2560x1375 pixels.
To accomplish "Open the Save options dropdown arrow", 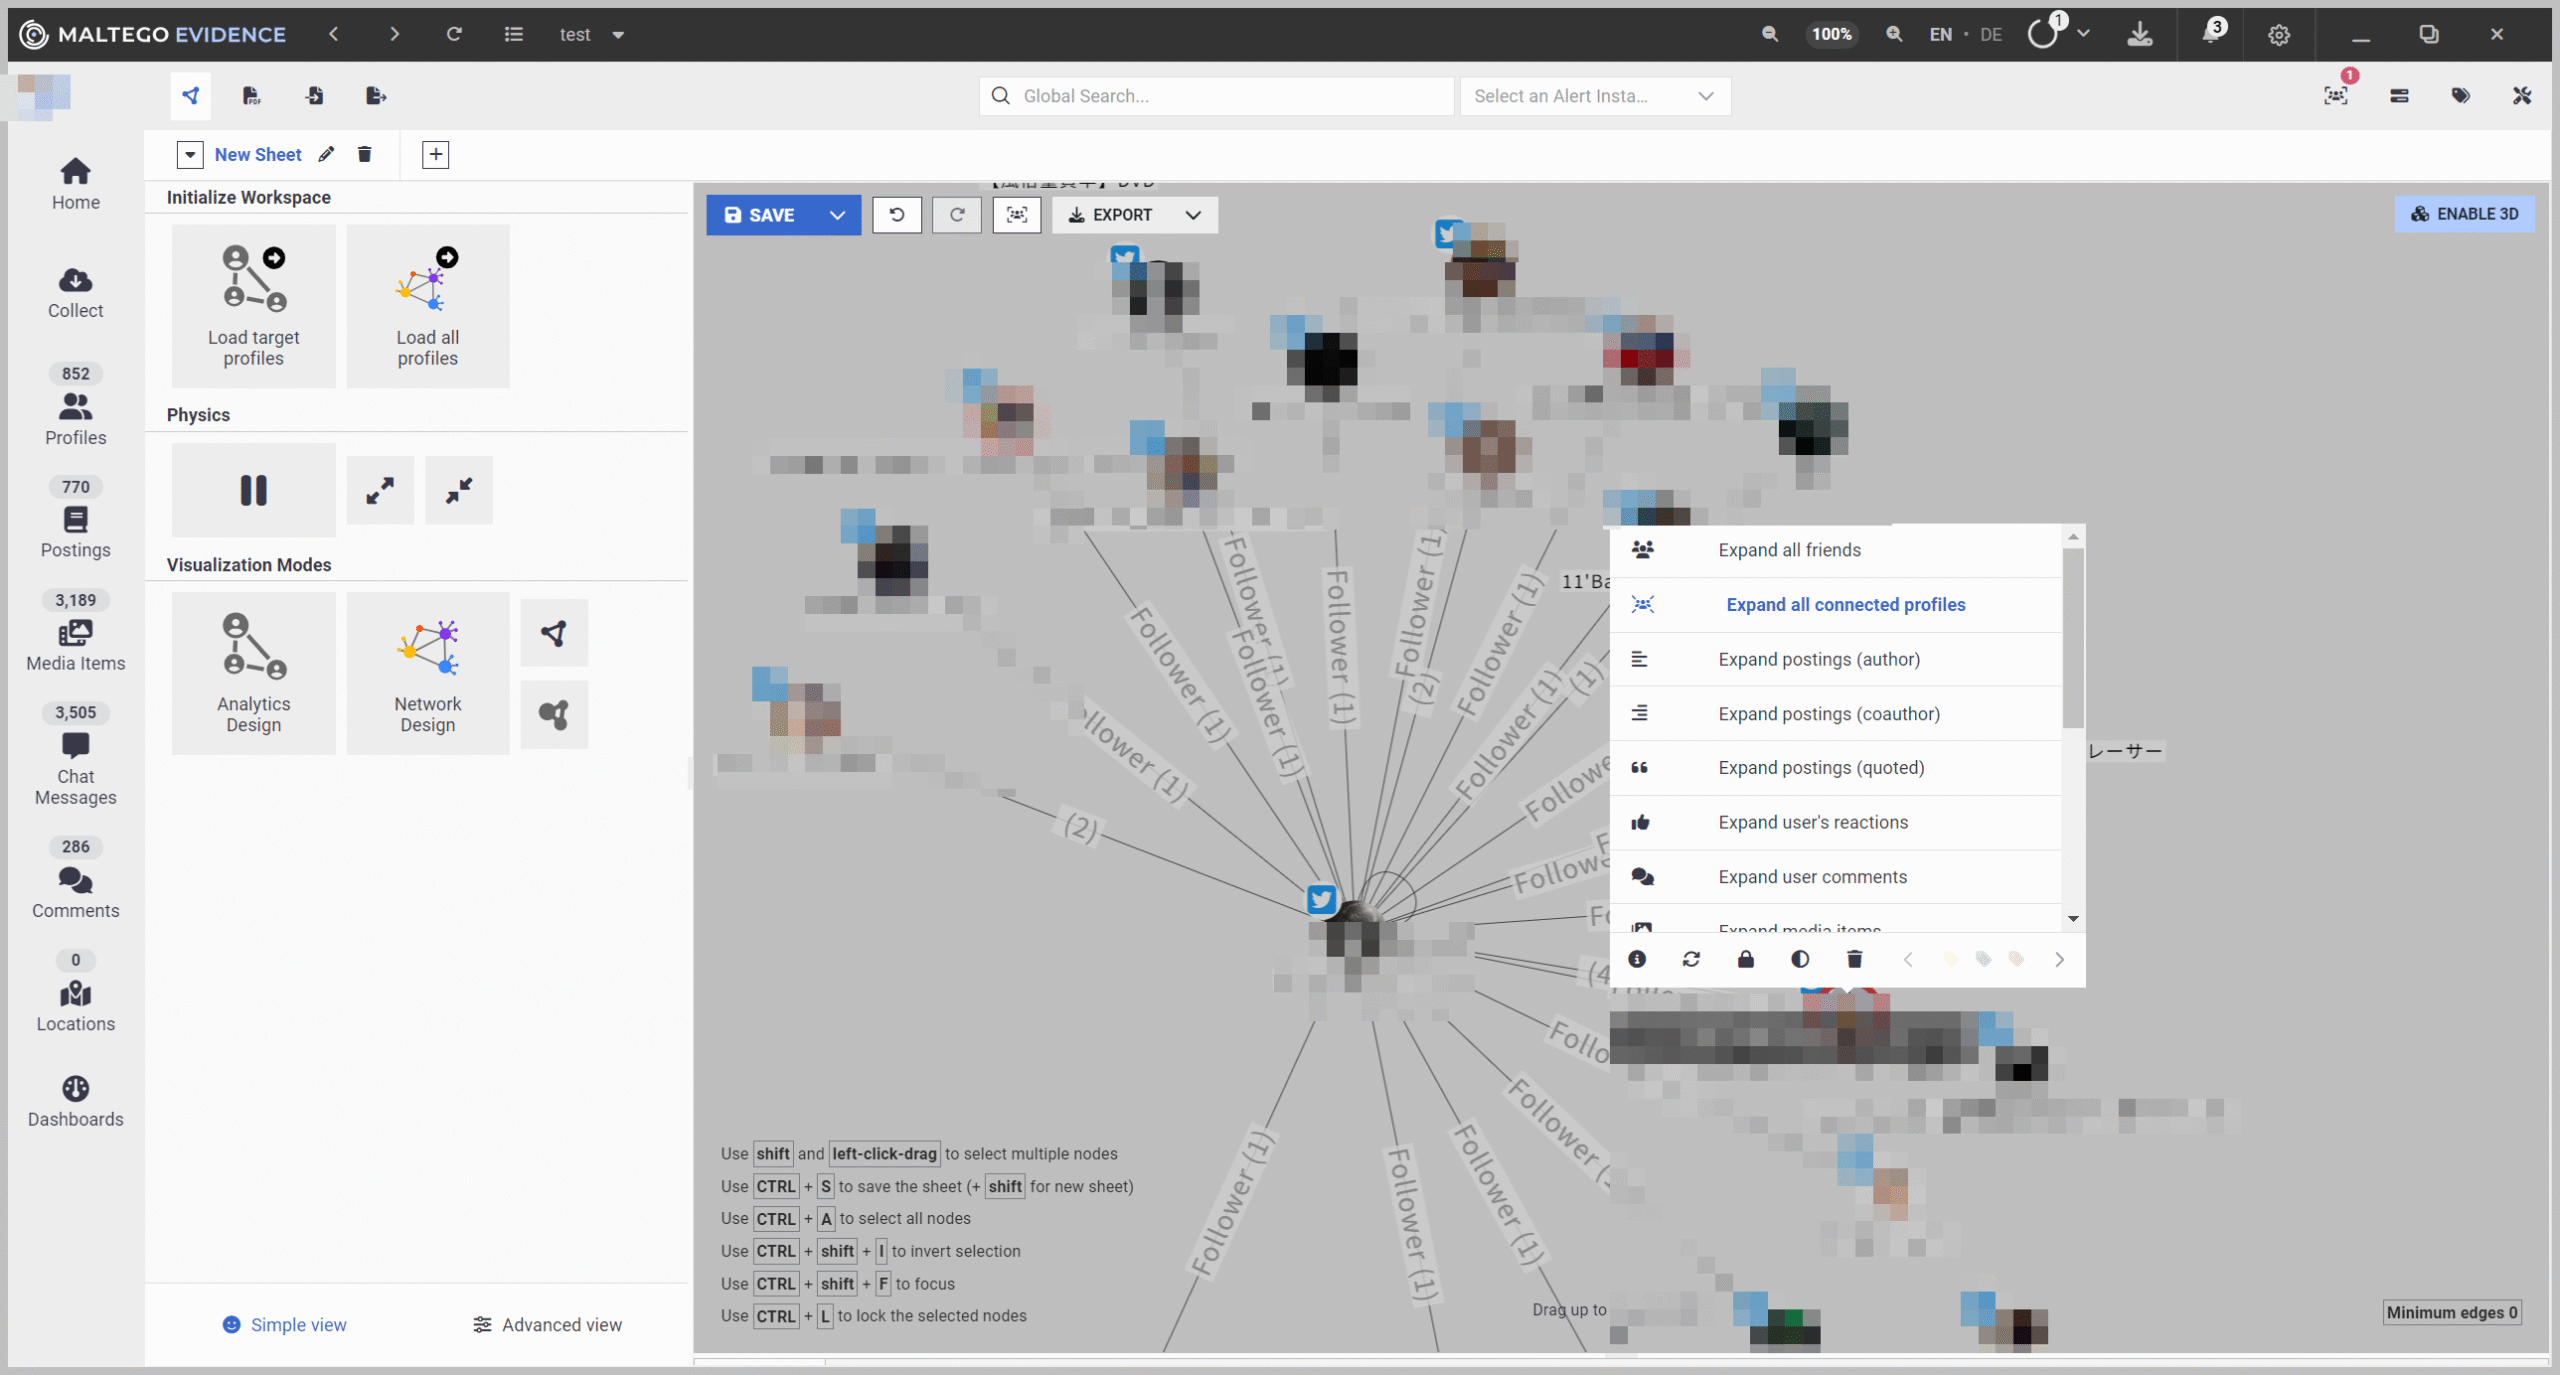I will pos(838,215).
